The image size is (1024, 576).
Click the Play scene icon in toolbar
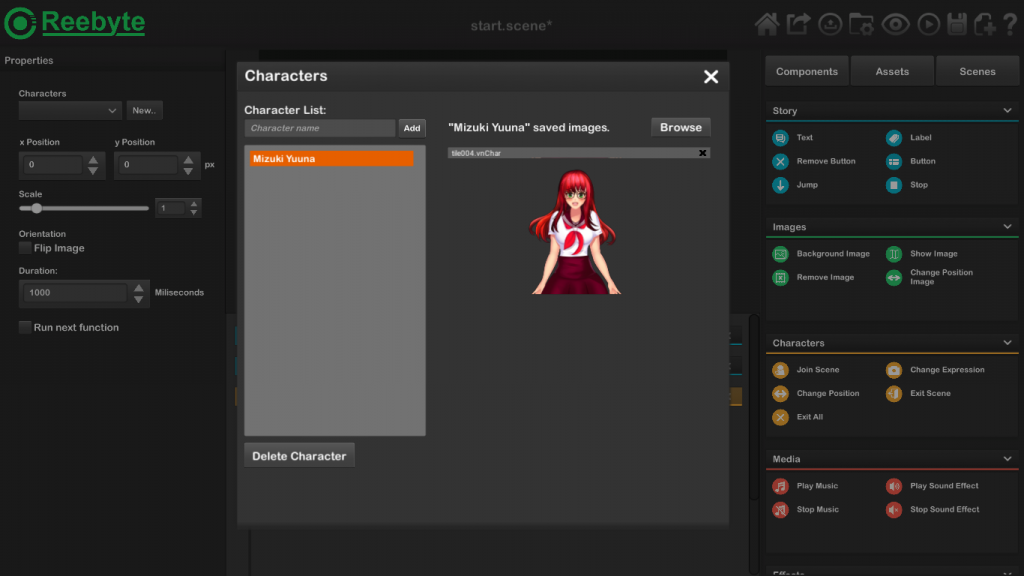point(928,24)
